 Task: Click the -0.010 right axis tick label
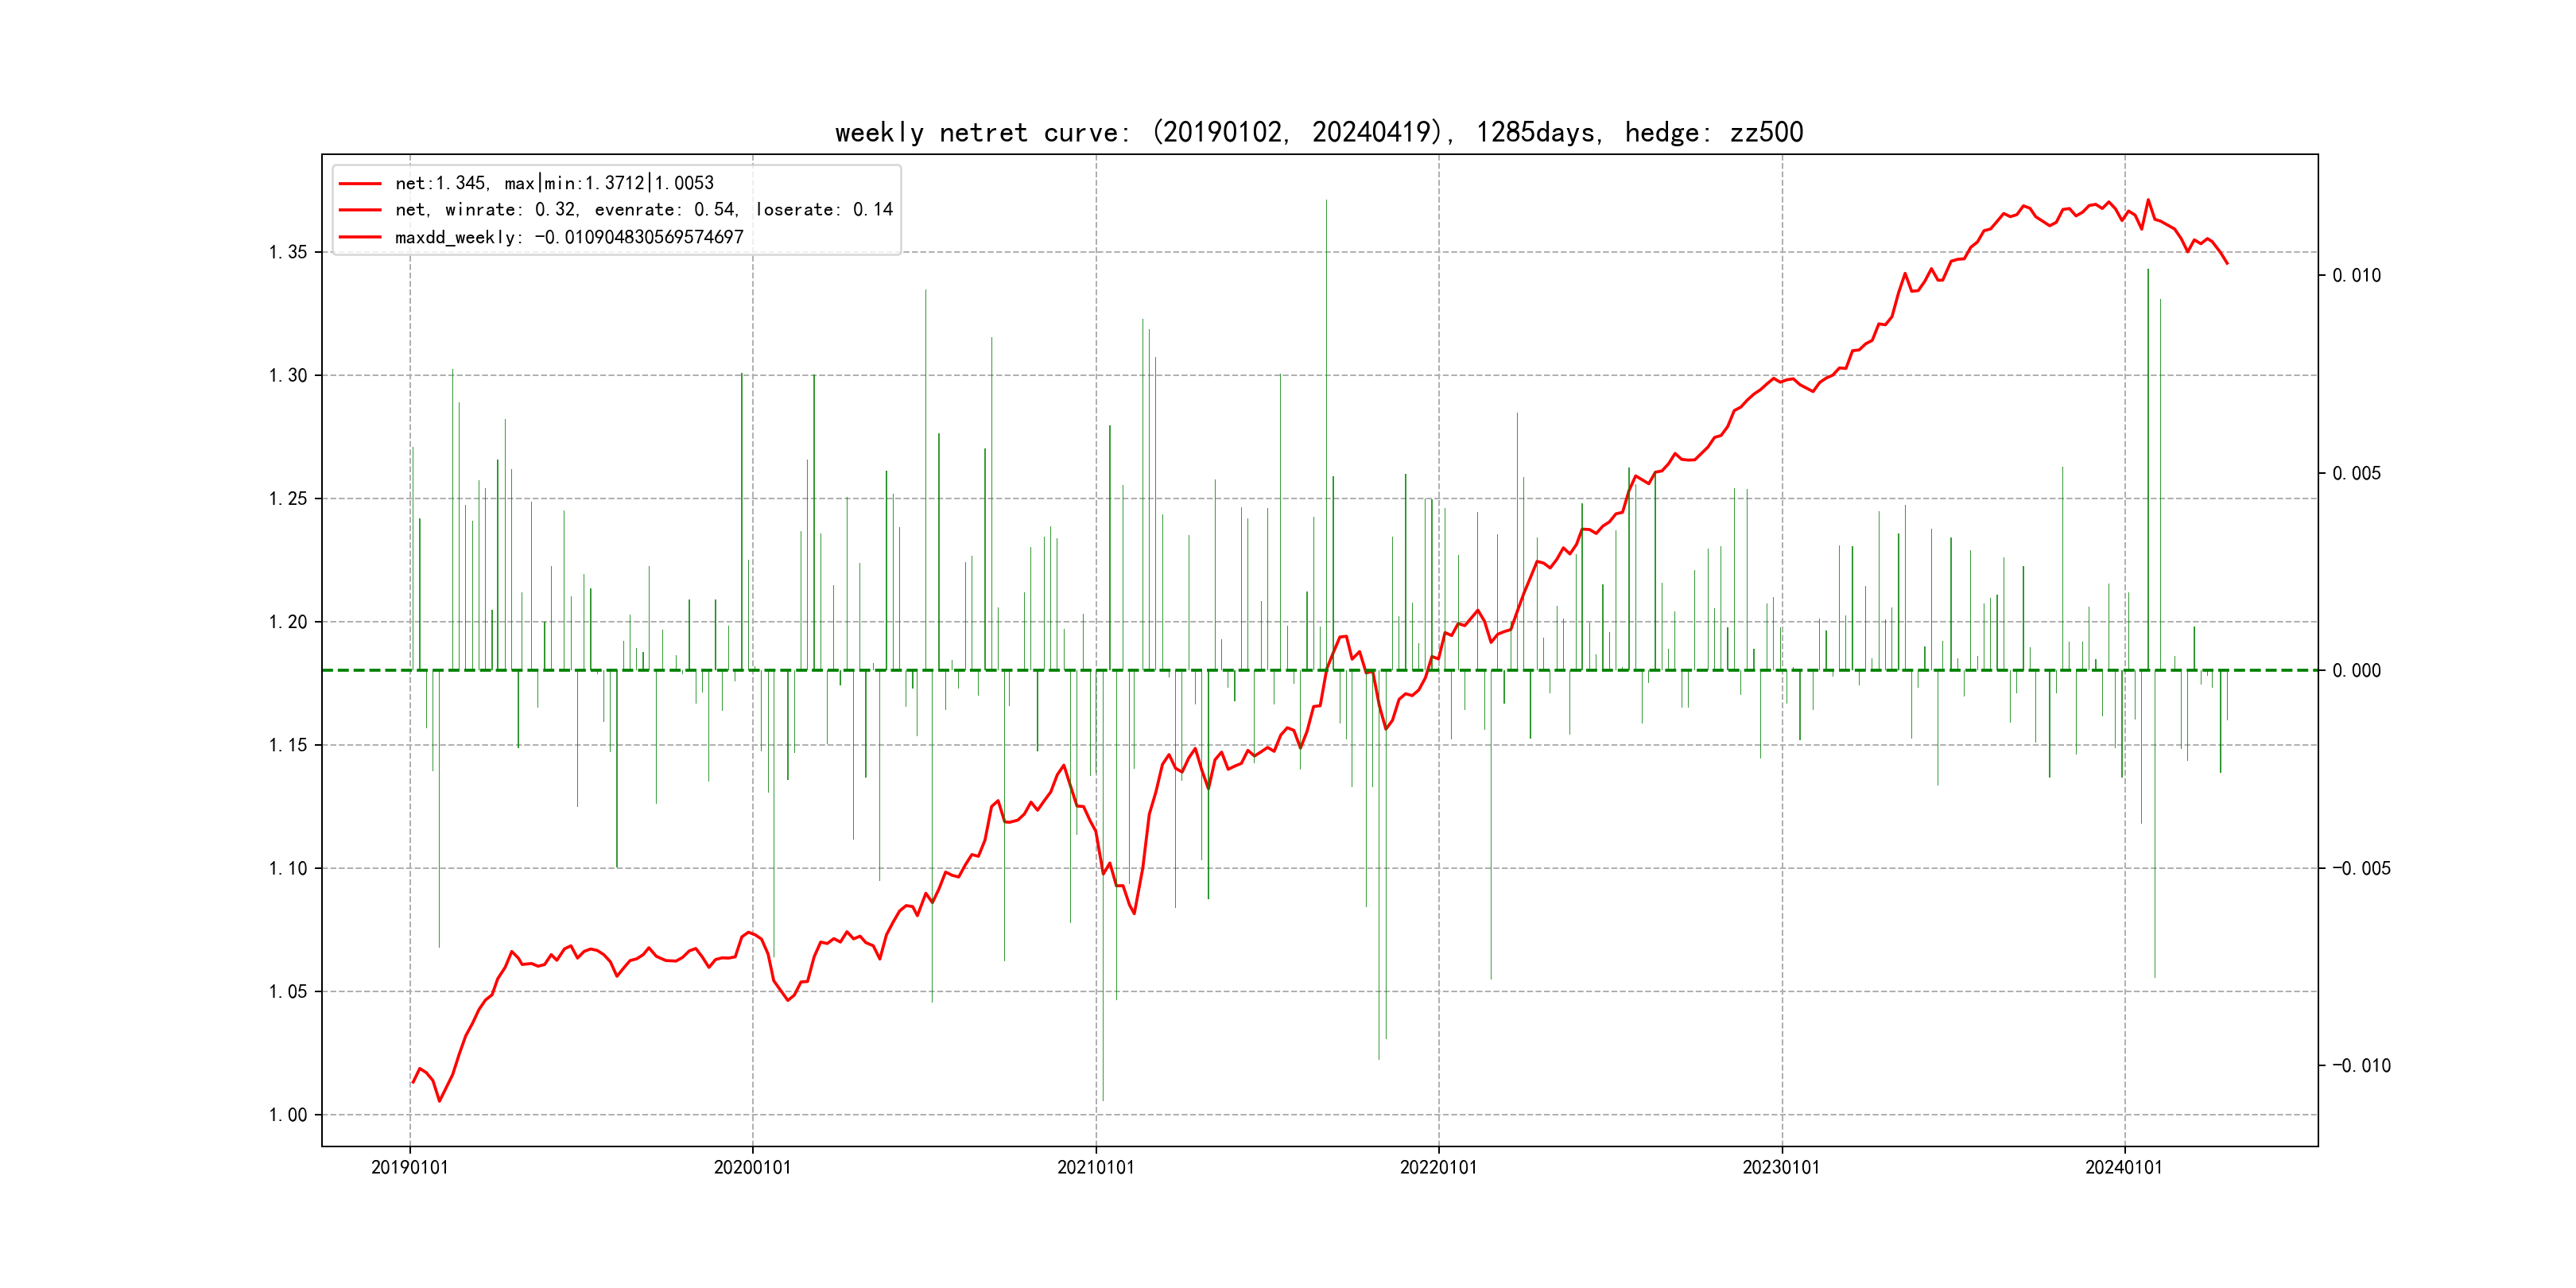2361,1066
